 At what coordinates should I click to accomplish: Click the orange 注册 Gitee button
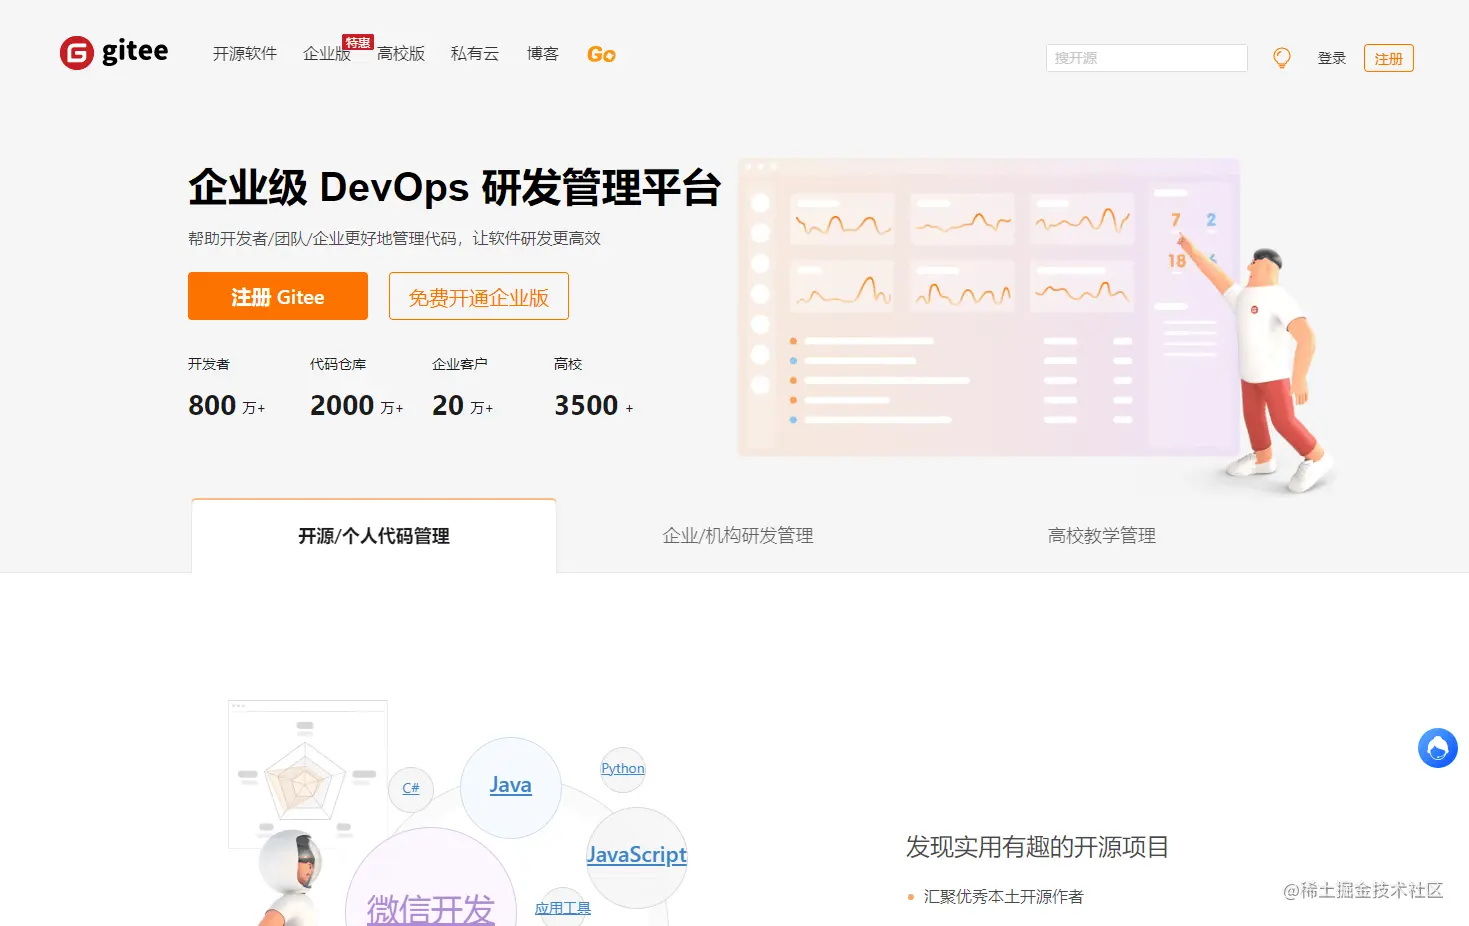(x=278, y=296)
